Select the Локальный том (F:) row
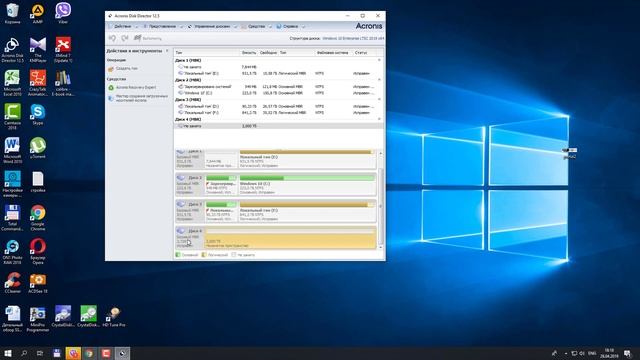Screen dimensions: 640x360 coord(278,113)
